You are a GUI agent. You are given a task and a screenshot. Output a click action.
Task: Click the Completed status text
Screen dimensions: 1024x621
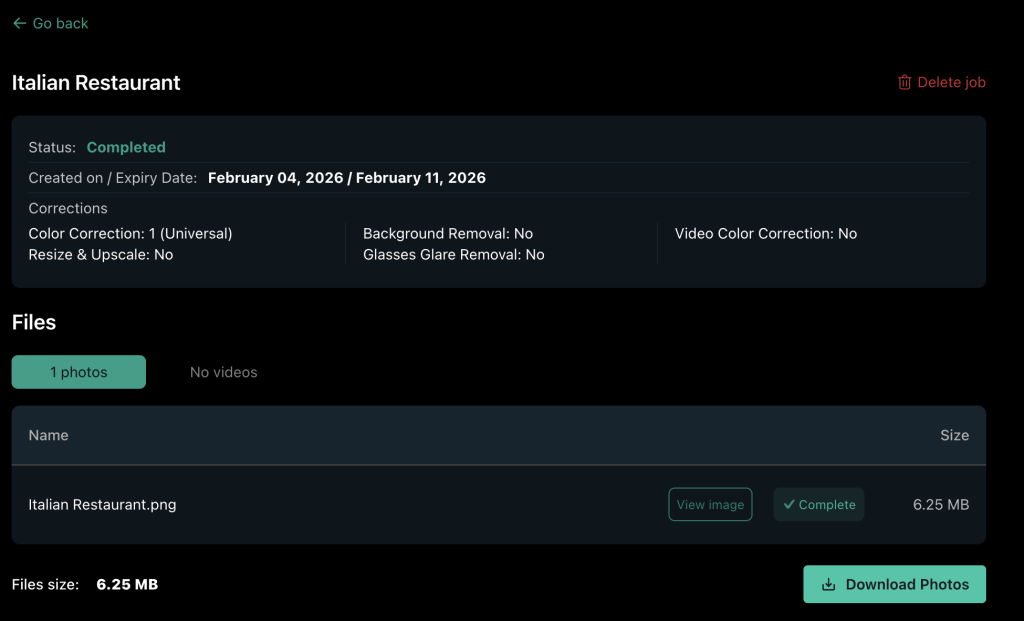126,147
